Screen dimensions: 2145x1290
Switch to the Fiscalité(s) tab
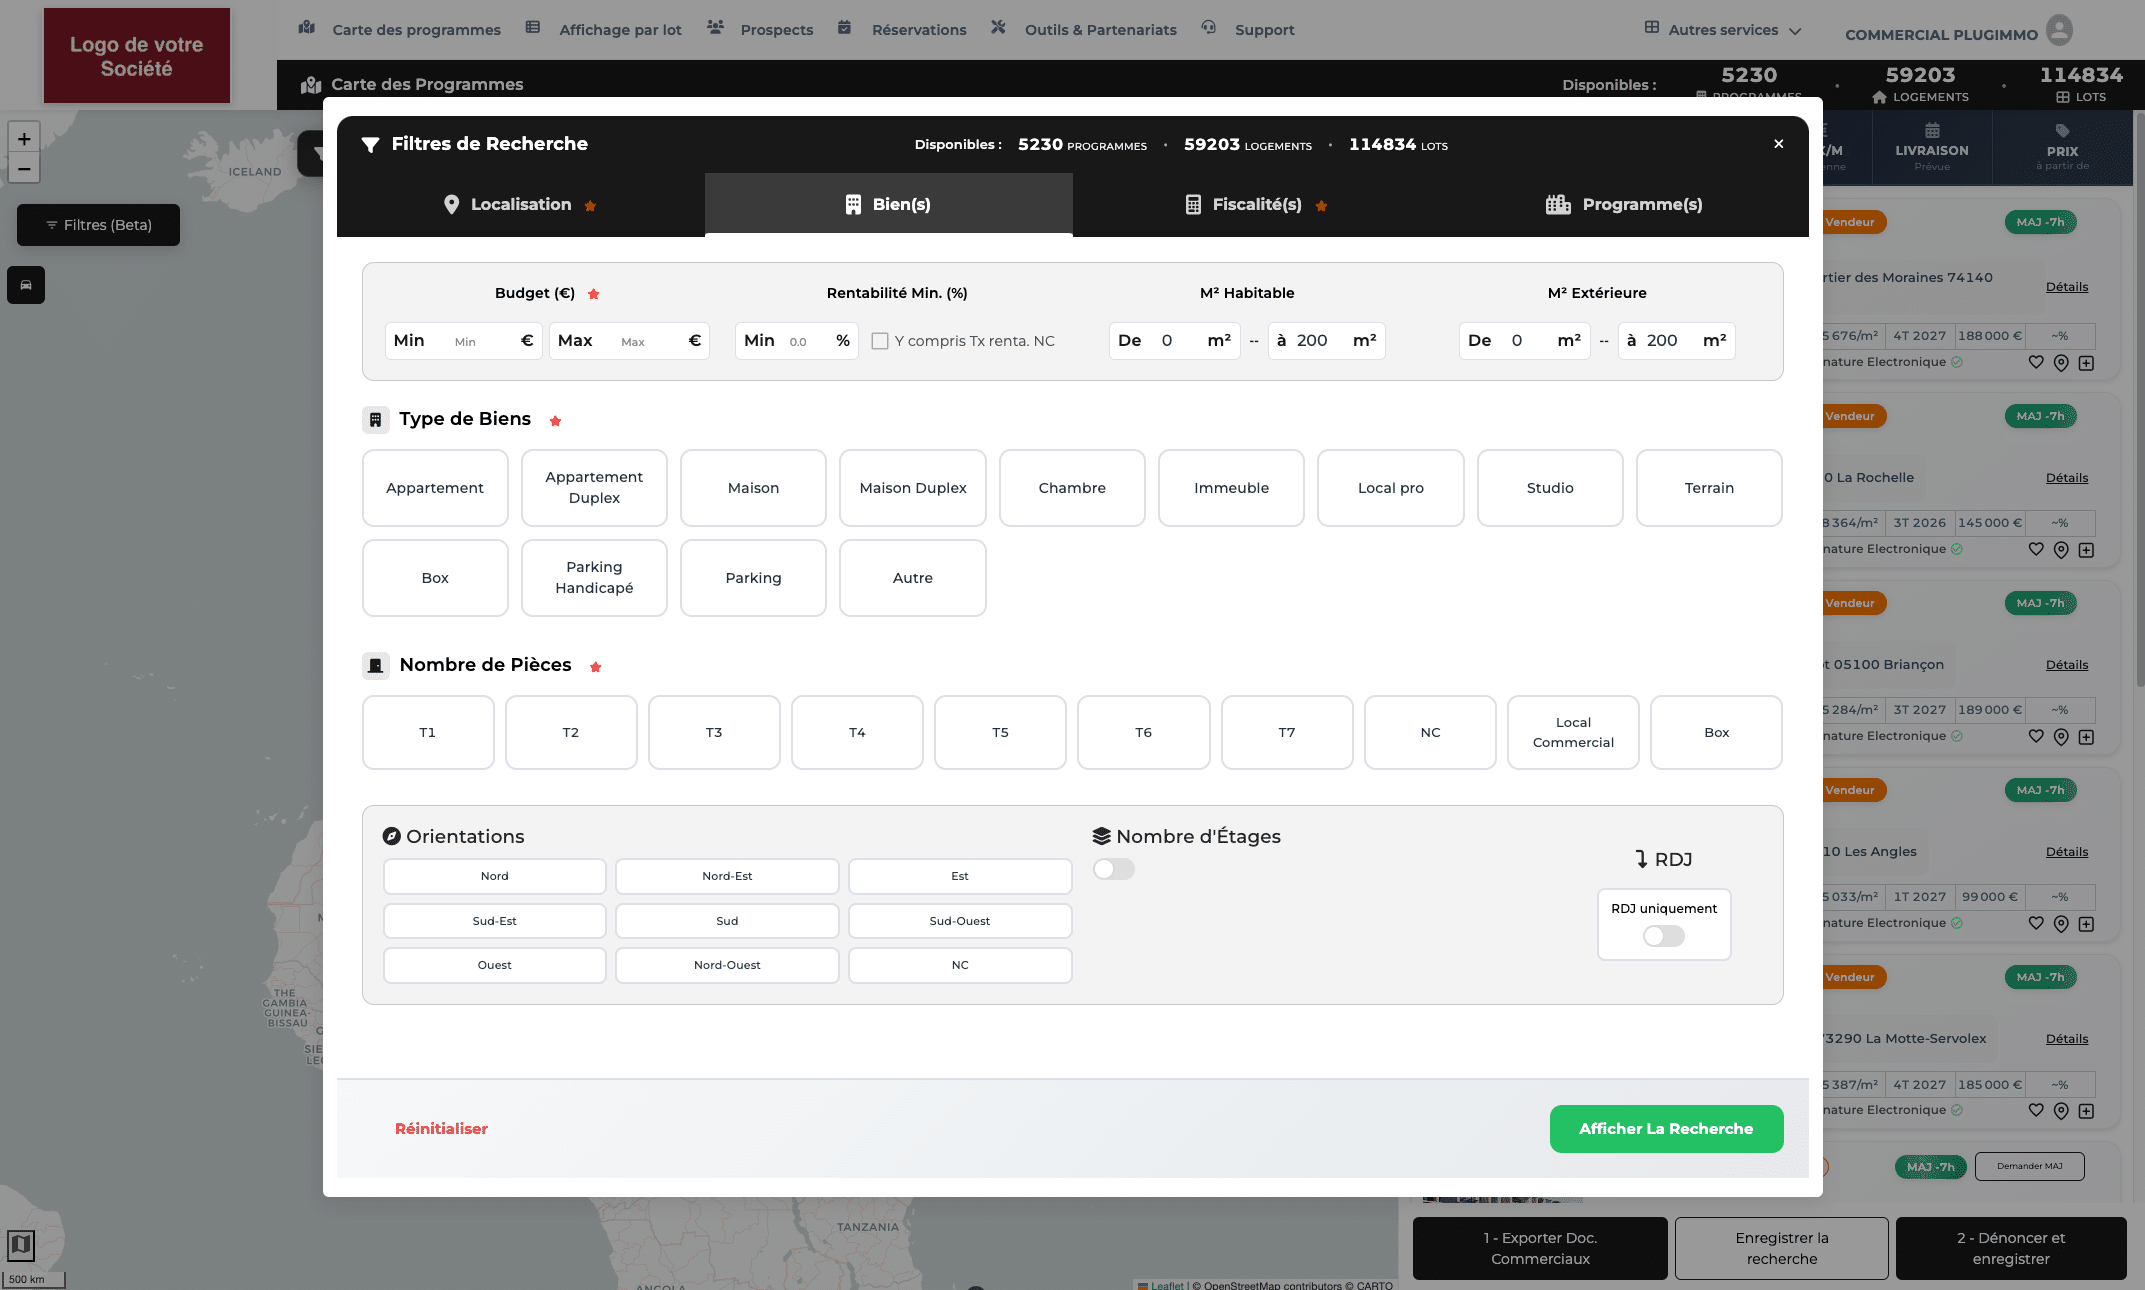[1256, 205]
